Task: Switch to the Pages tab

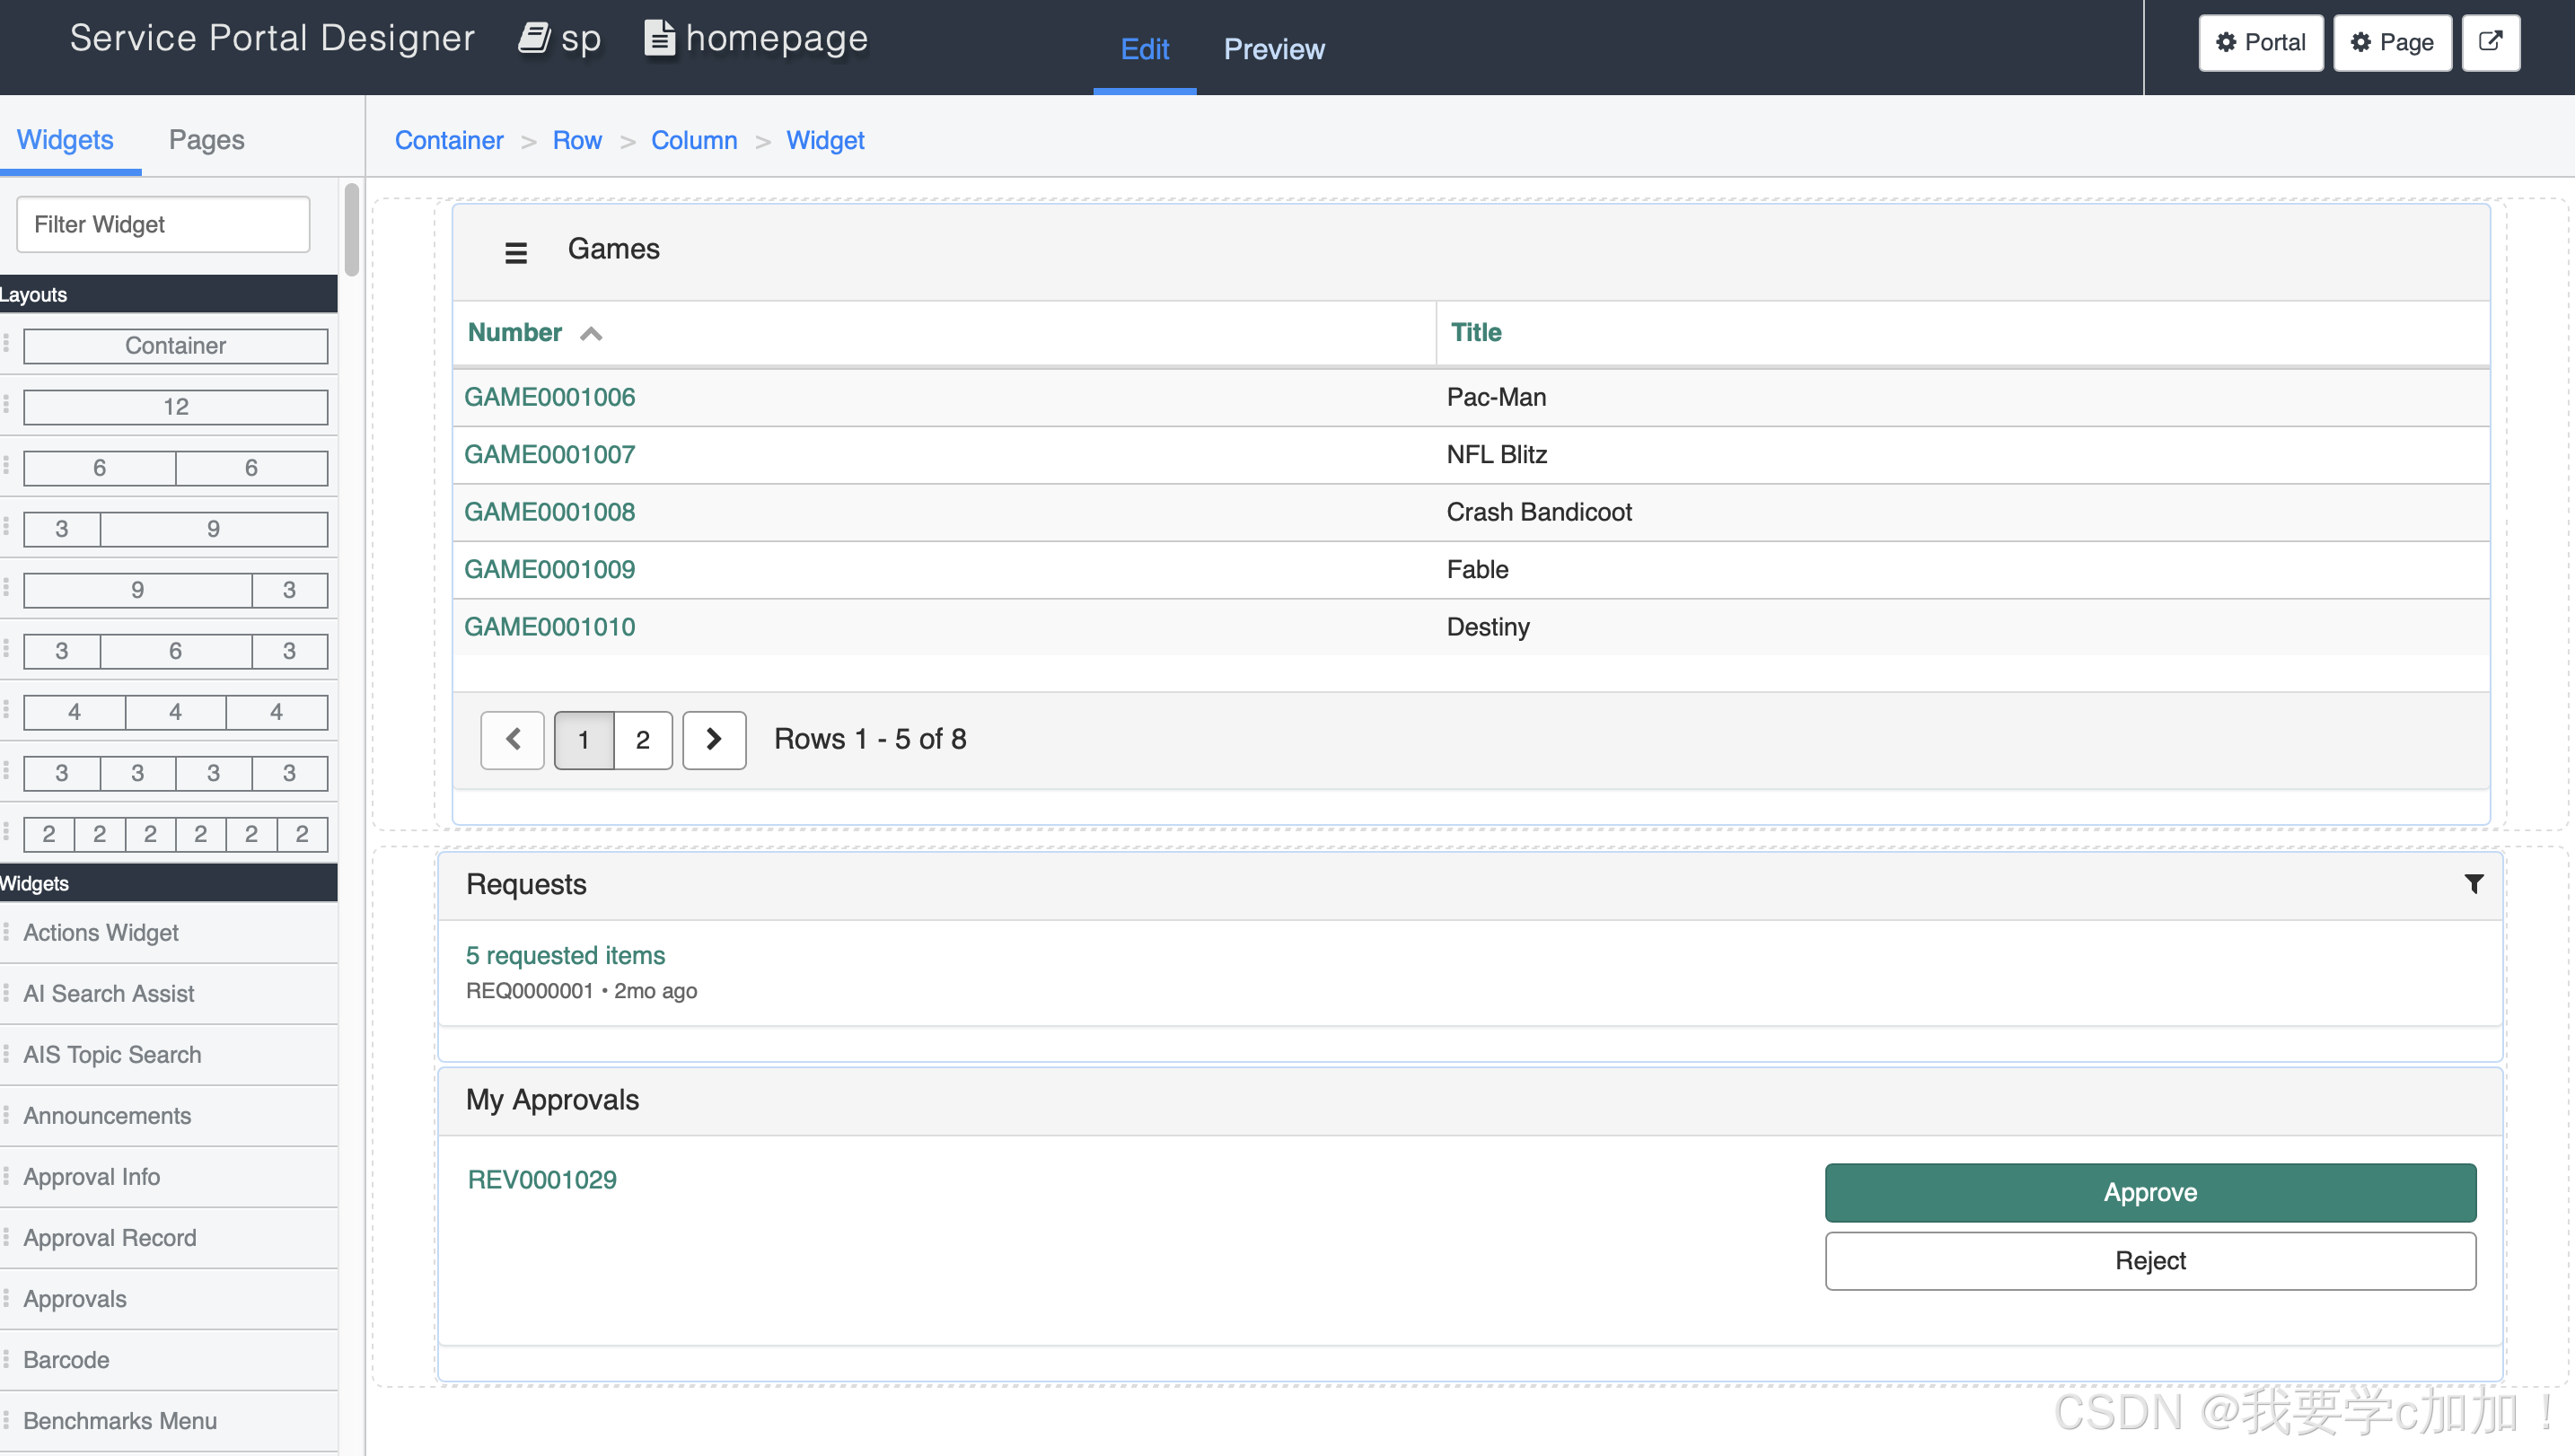Action: [x=206, y=140]
